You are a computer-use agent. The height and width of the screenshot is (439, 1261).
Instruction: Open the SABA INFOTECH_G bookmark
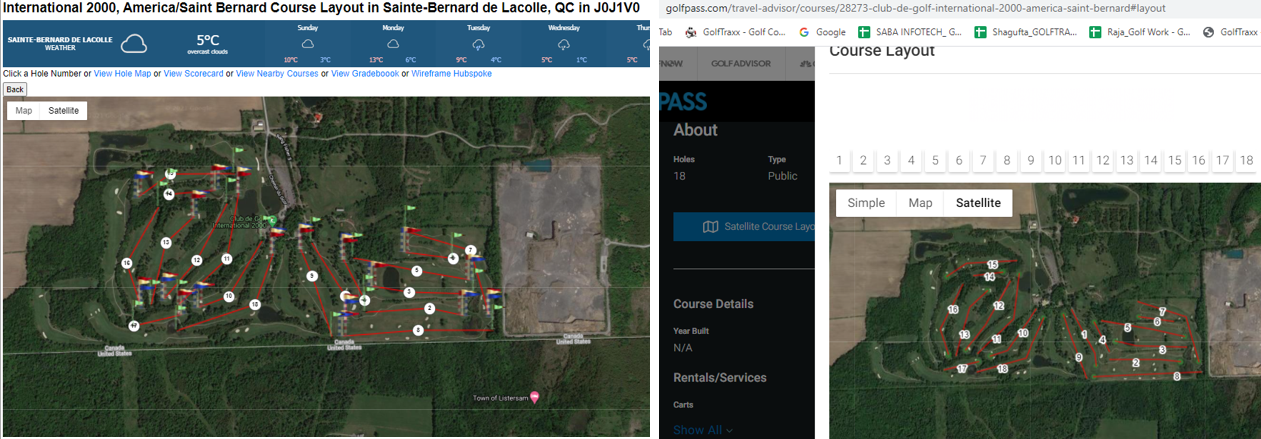(909, 32)
